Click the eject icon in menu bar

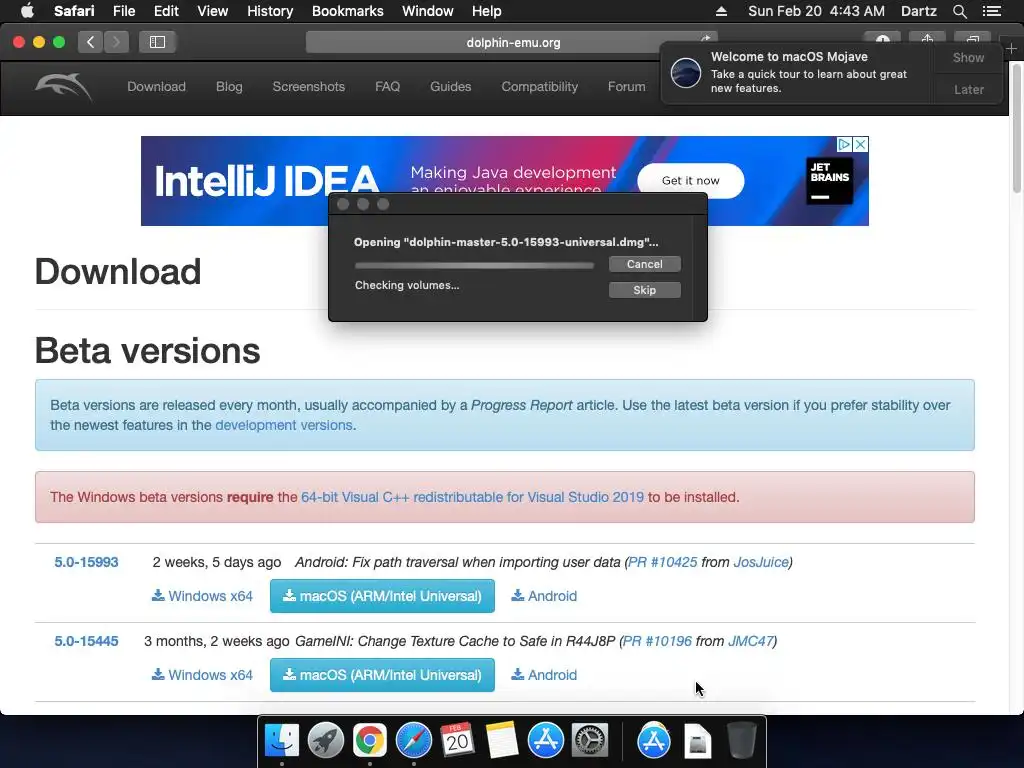point(721,11)
